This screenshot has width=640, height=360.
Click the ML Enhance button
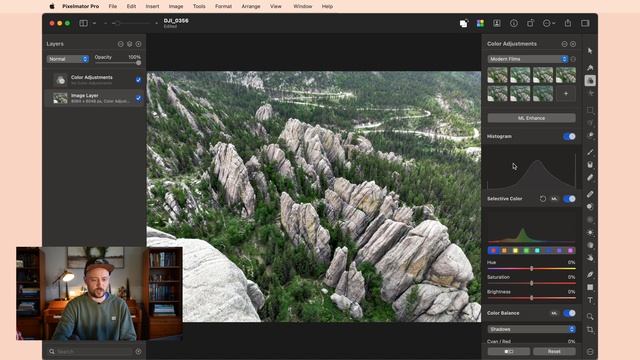click(x=531, y=118)
